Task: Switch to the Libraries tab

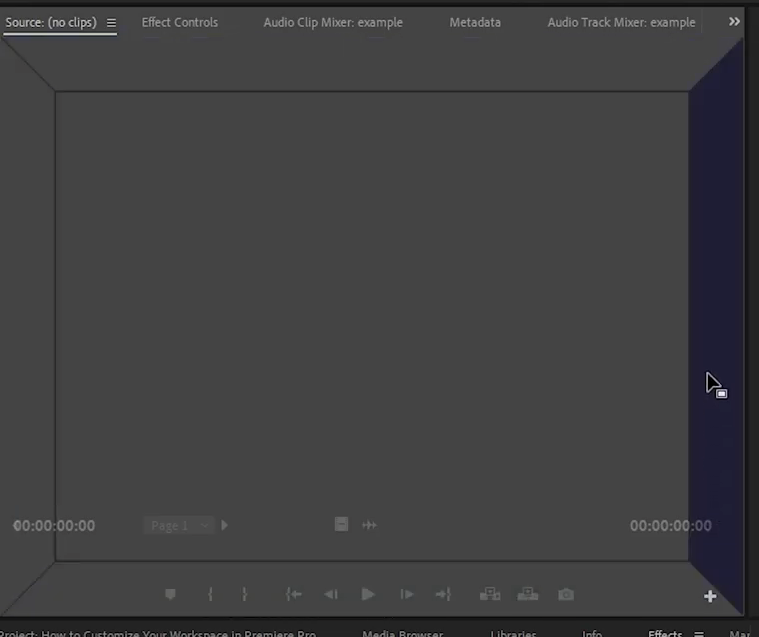Action: [x=513, y=633]
